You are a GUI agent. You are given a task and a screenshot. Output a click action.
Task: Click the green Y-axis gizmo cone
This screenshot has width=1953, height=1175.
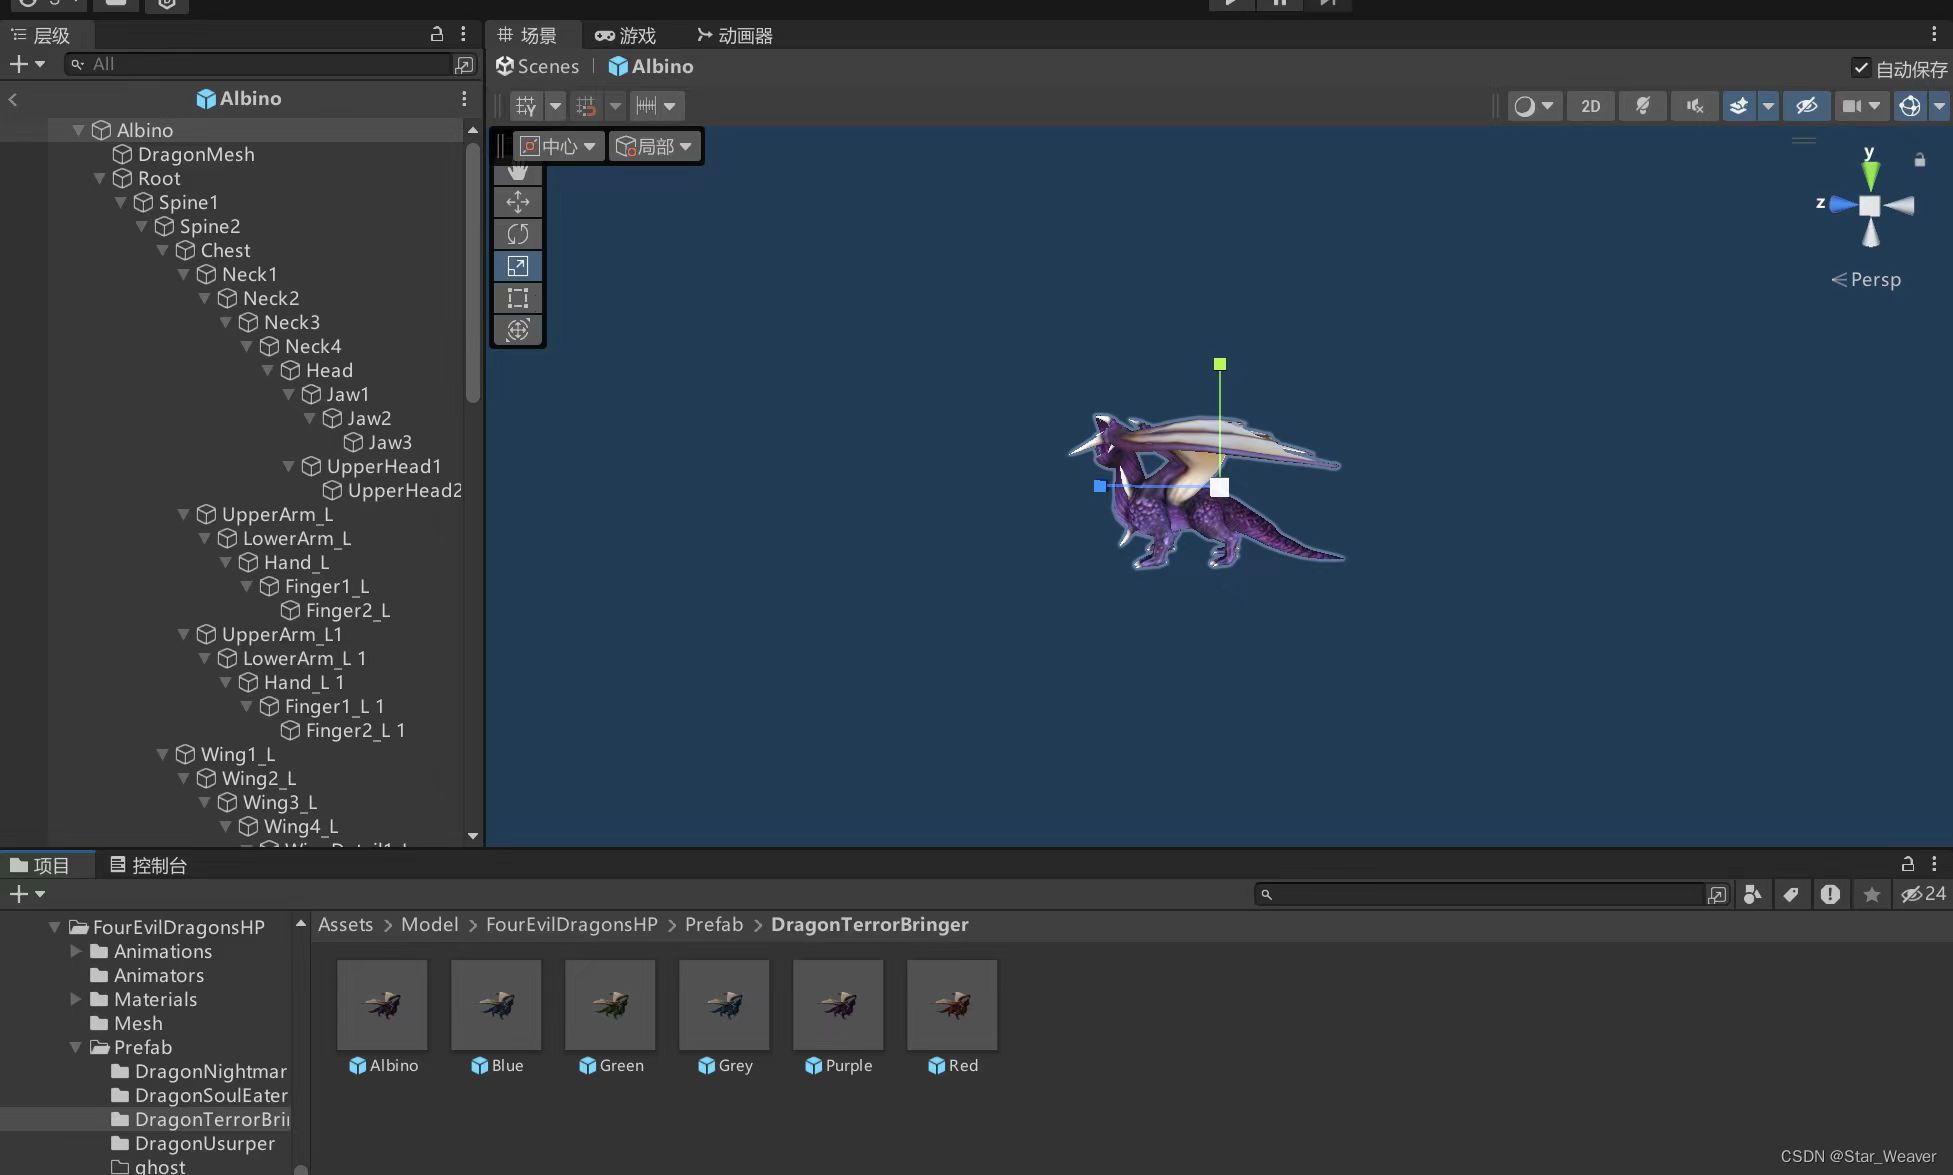click(x=1869, y=175)
